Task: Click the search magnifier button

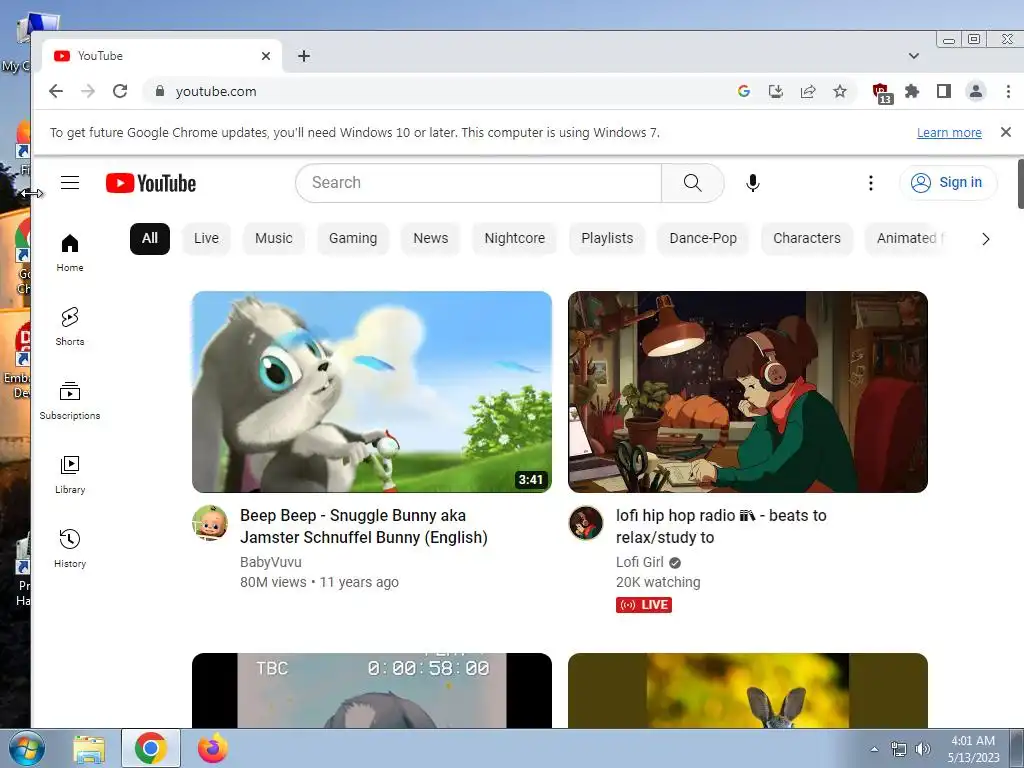Action: click(692, 183)
